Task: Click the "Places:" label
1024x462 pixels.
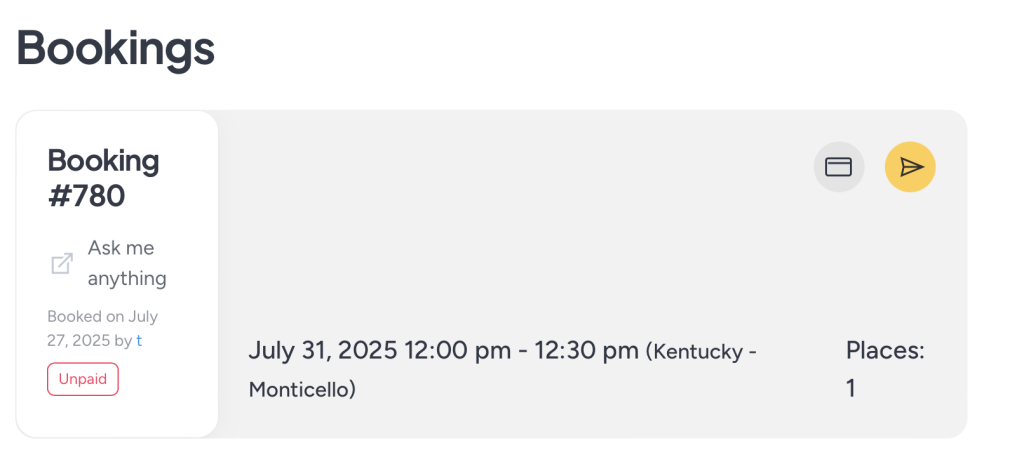Action: tap(885, 350)
